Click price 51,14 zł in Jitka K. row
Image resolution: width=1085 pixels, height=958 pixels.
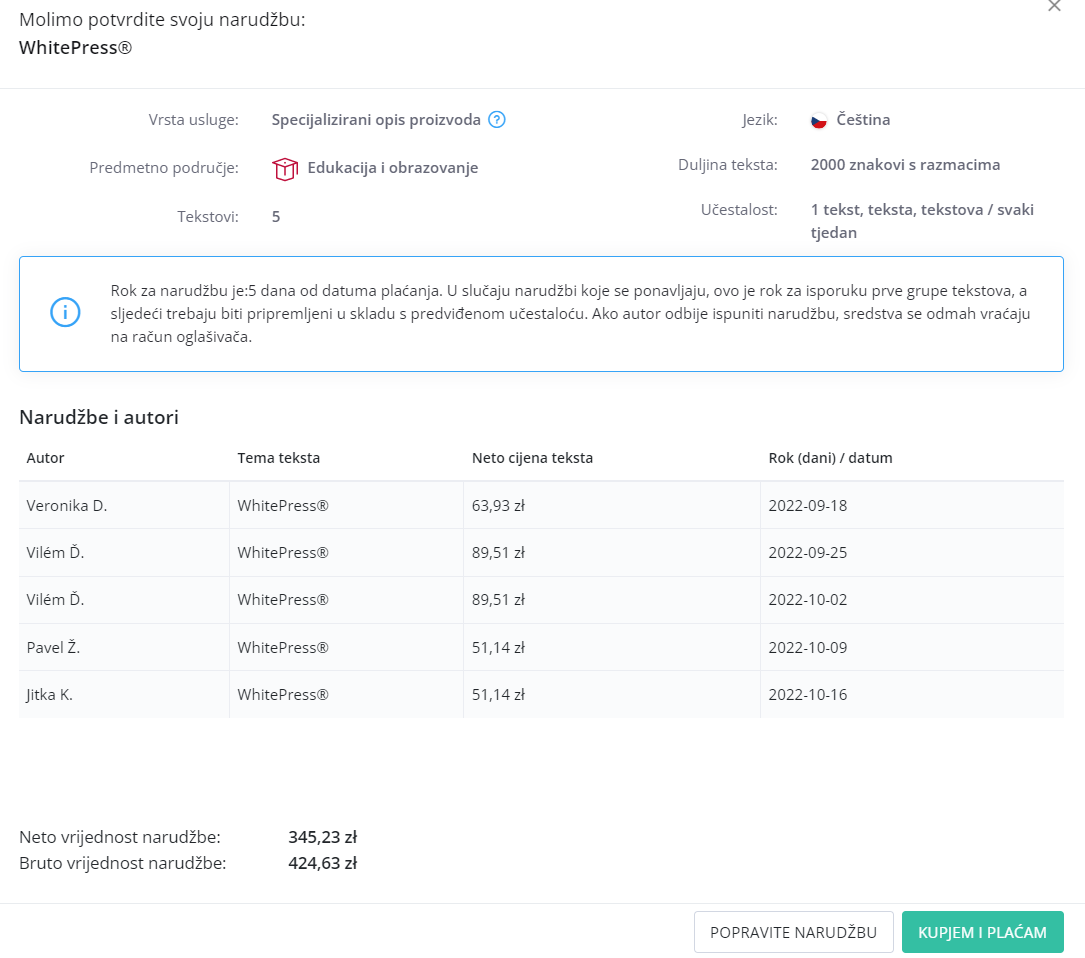(498, 695)
